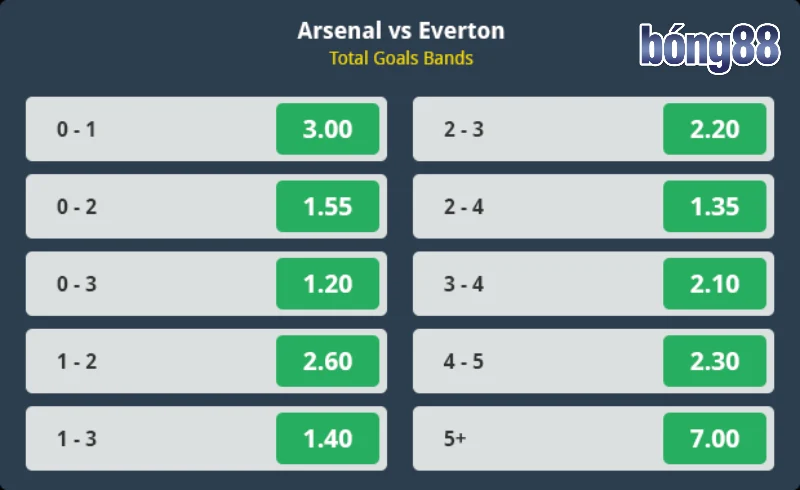
Task: Click the 2 - 3 band label
Action: tap(464, 129)
